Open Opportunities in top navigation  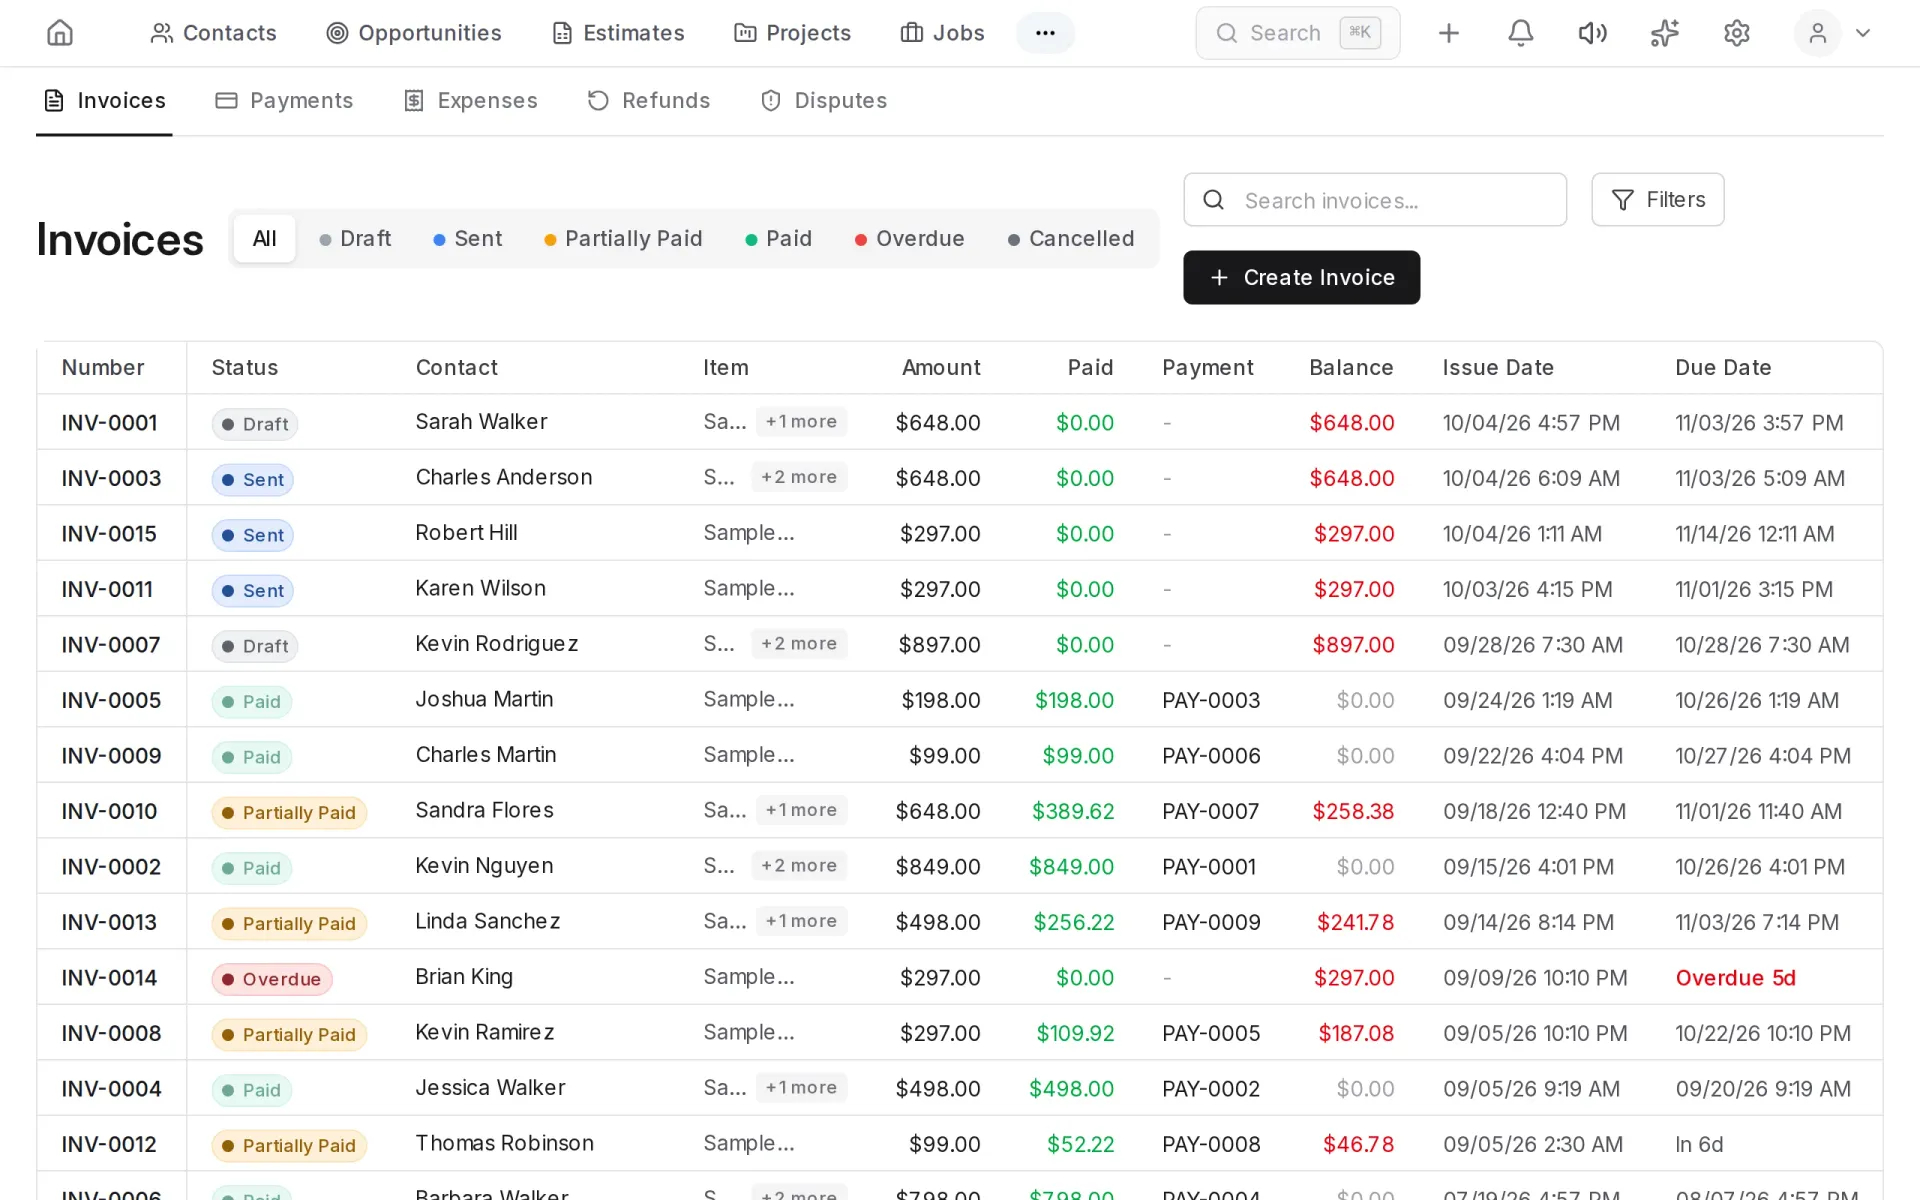414,33
